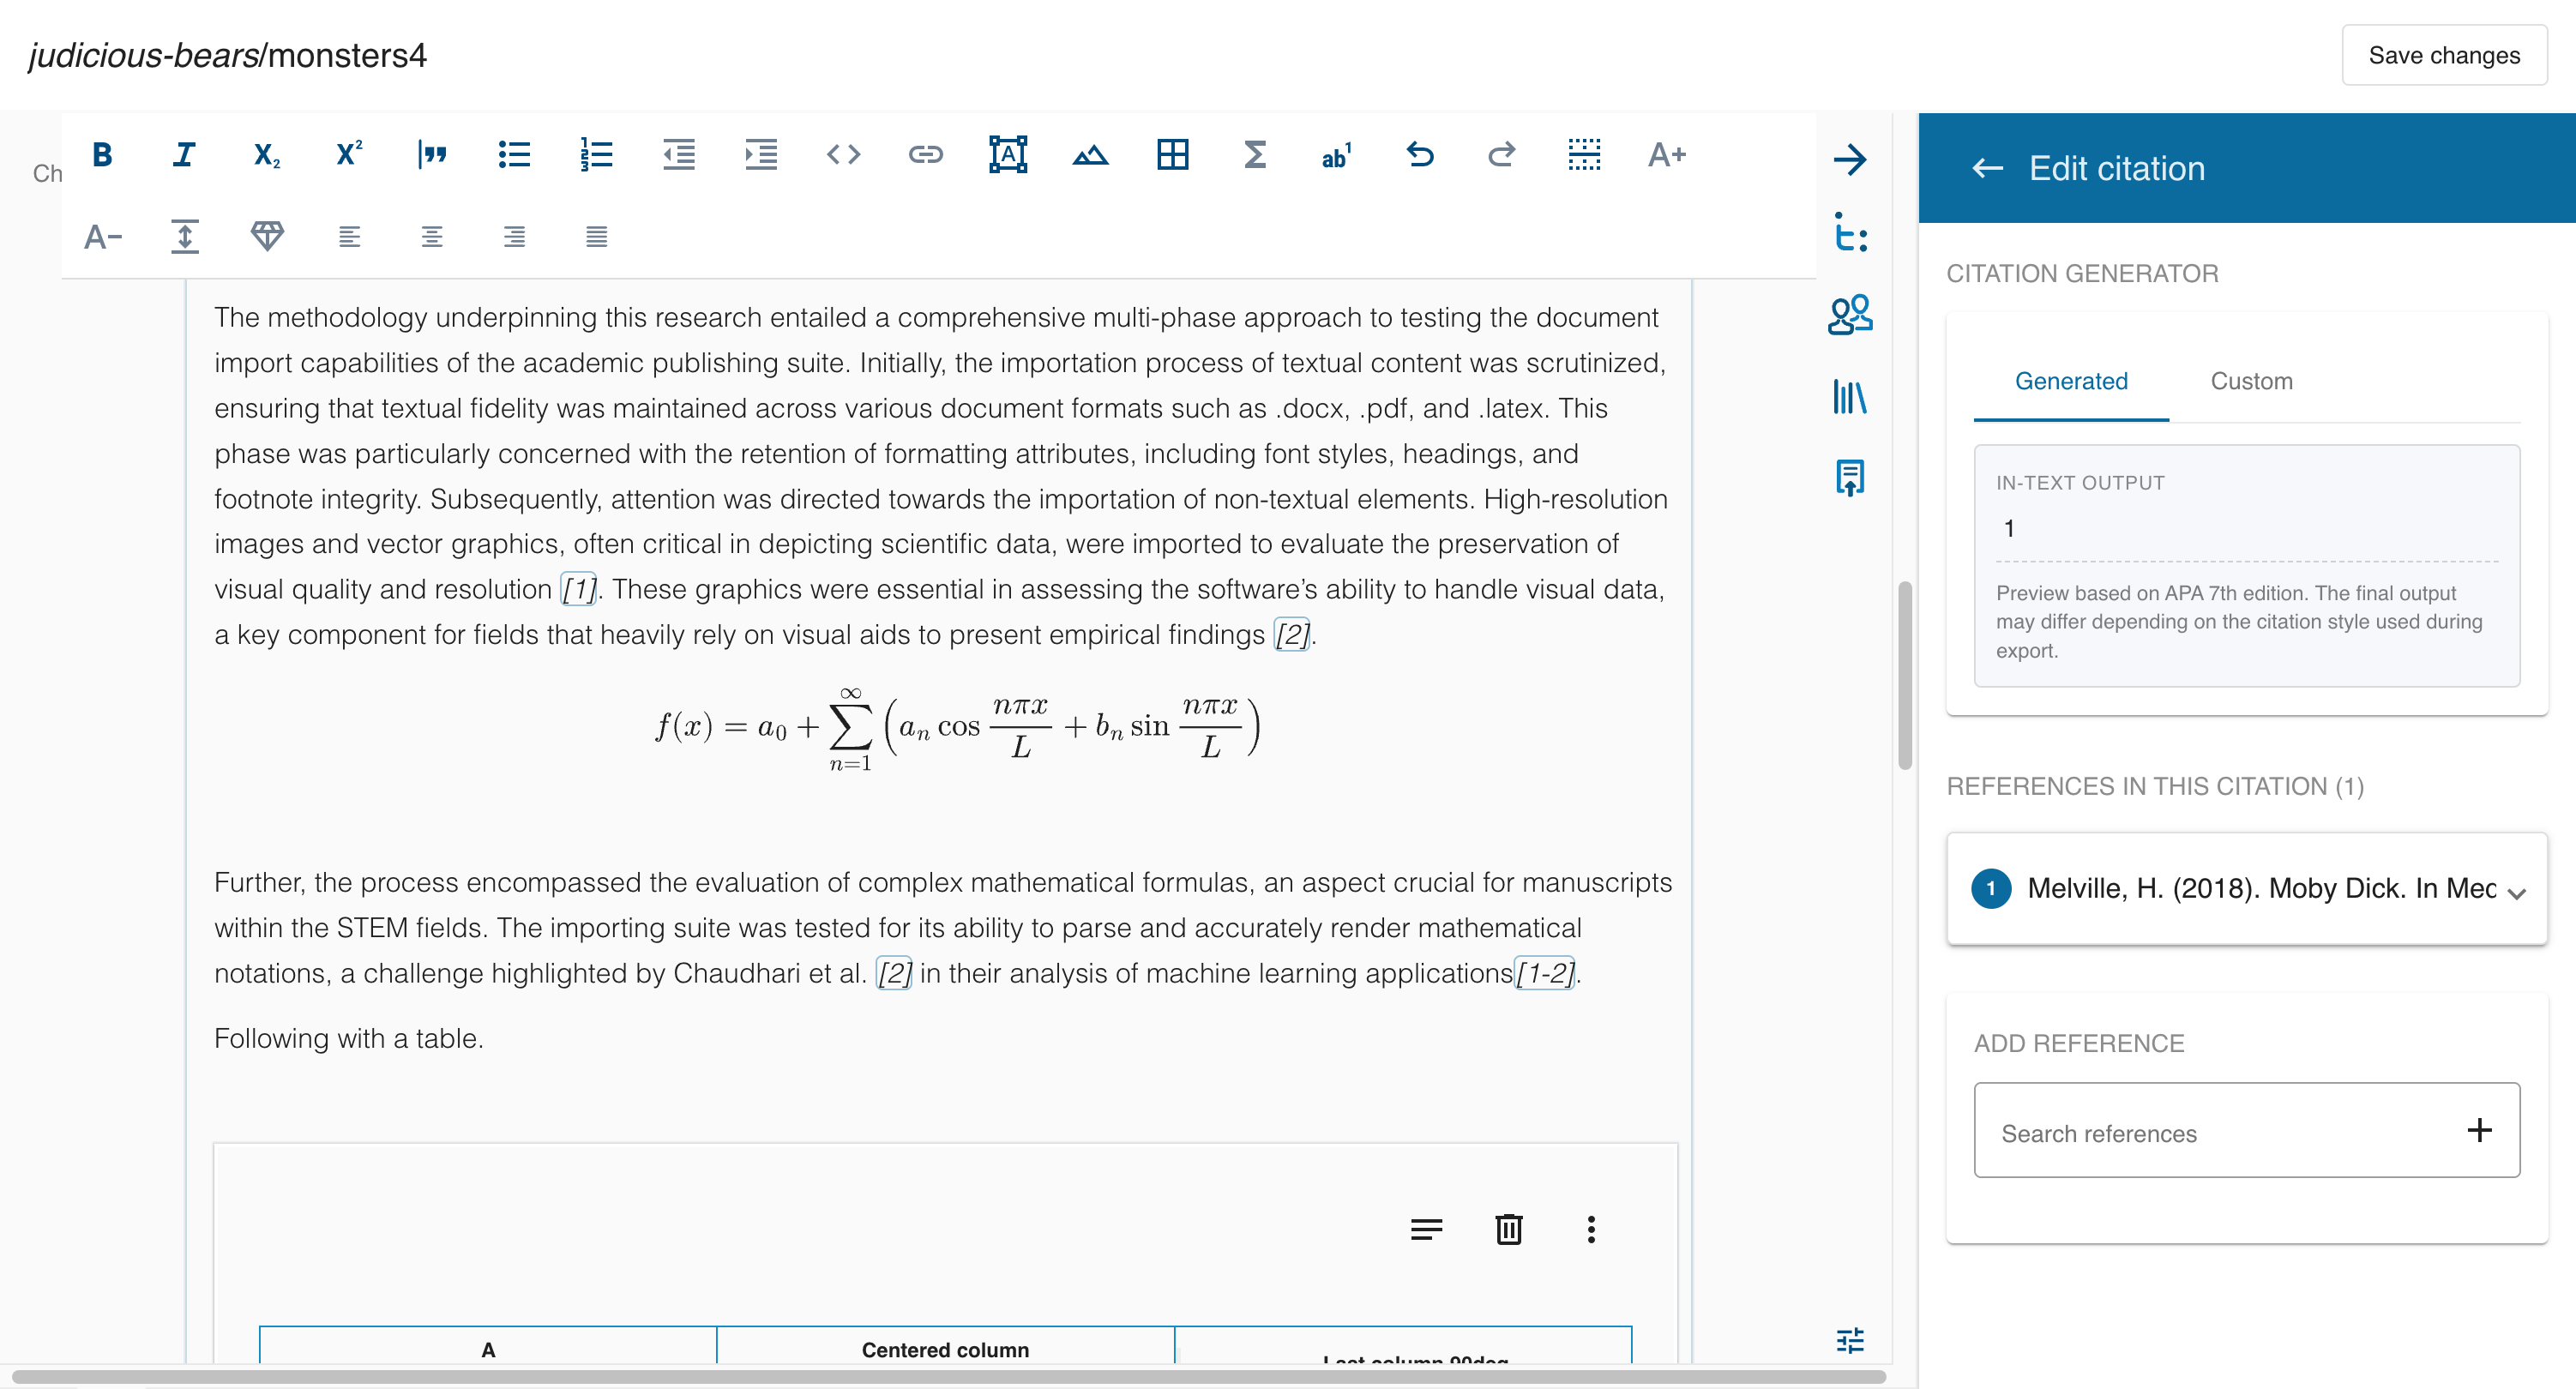Undo the last change
The image size is (2576, 1389).
click(1420, 155)
